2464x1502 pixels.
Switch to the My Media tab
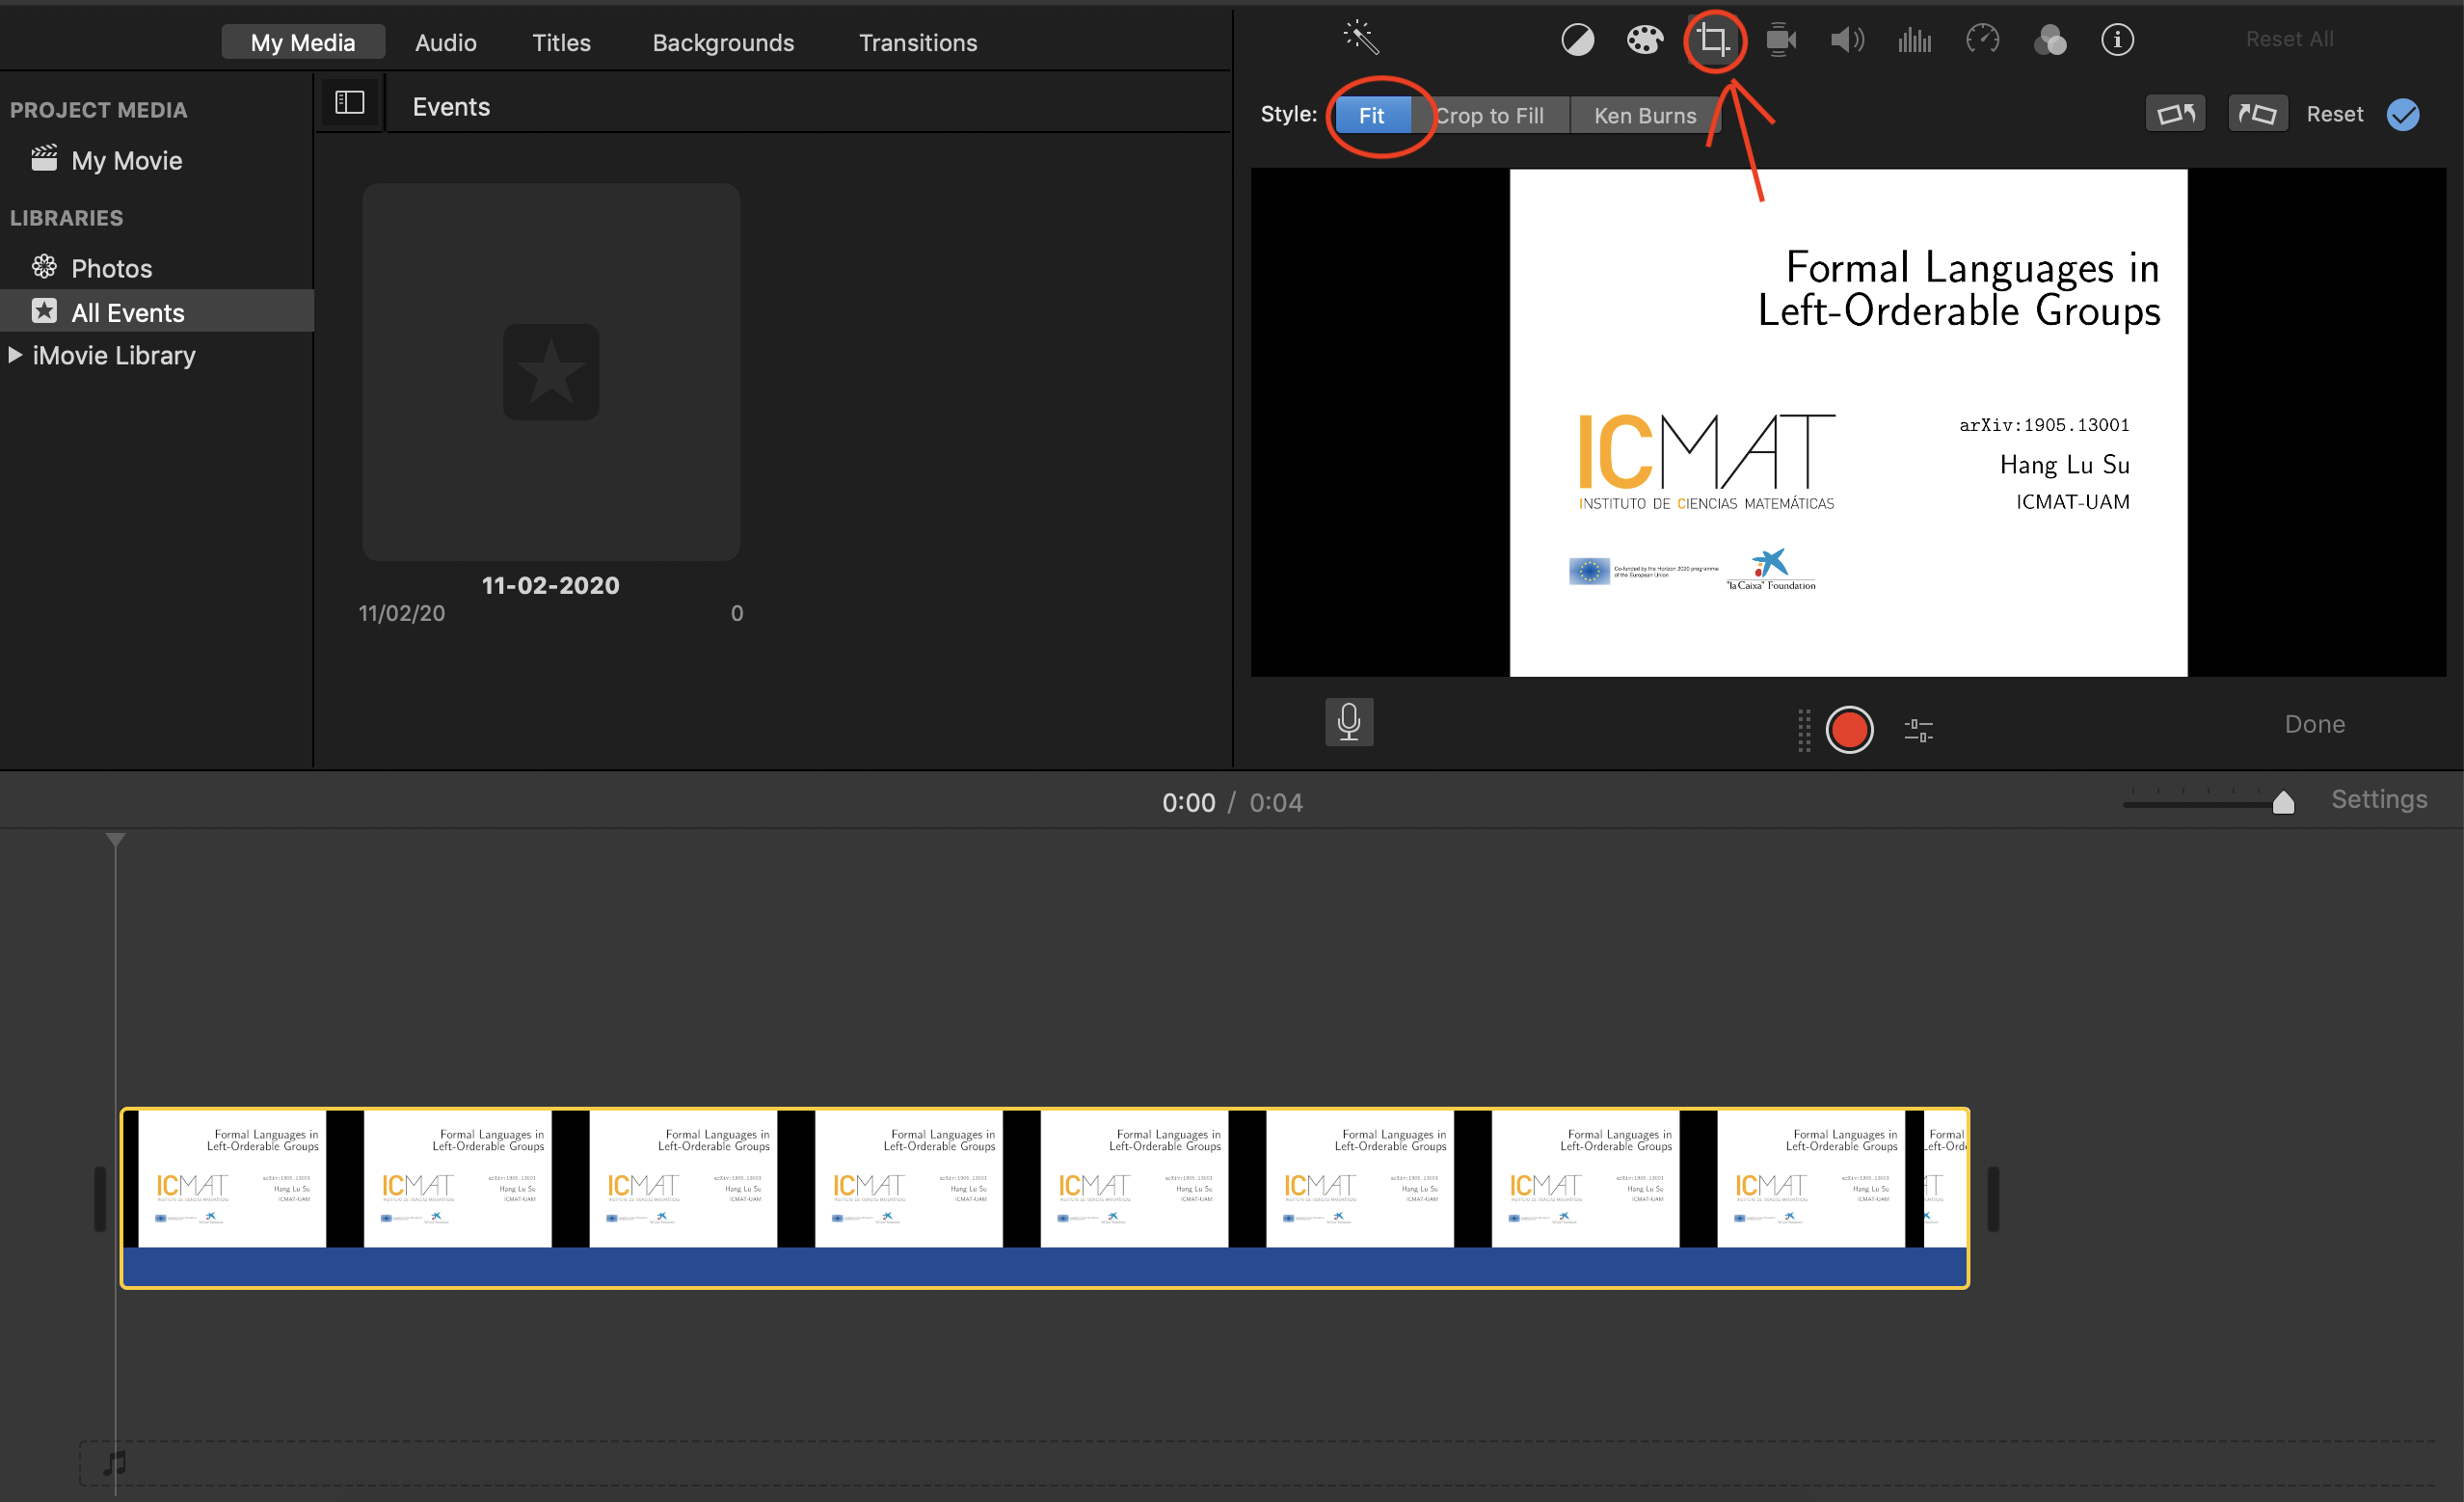[303, 42]
